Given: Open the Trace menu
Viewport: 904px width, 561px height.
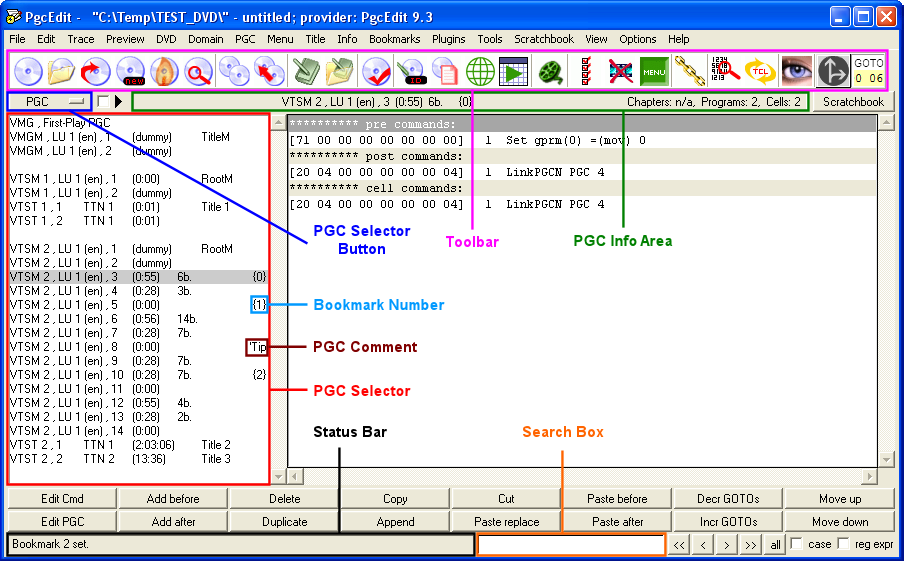Looking at the screenshot, I should pos(81,39).
